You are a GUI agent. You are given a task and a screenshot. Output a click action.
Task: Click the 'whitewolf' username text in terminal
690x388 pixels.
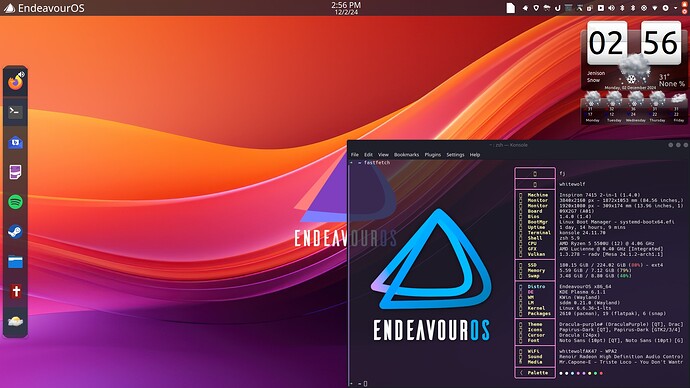point(572,184)
